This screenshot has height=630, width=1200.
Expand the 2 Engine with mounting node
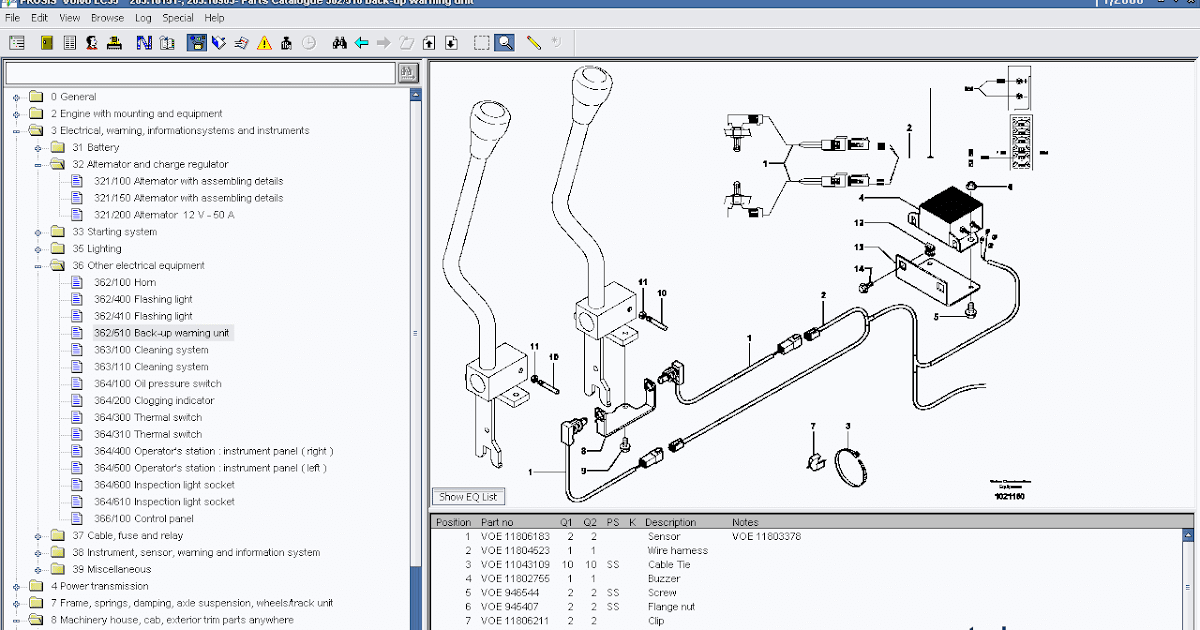[16, 114]
